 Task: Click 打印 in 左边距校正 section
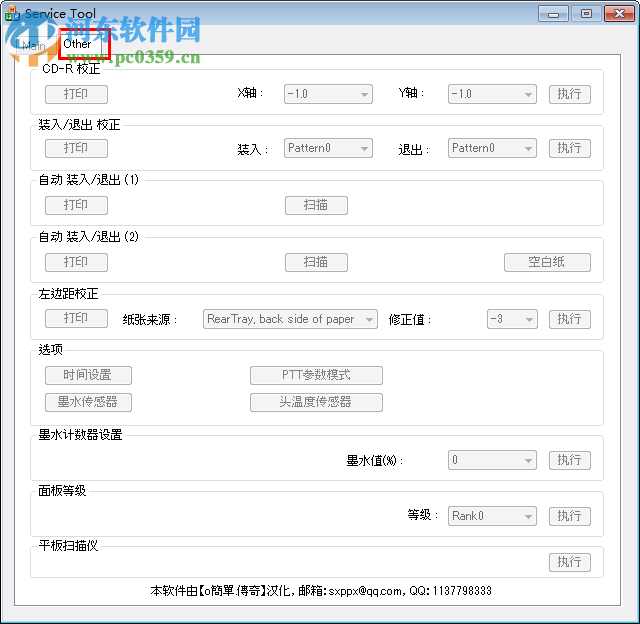click(x=76, y=318)
